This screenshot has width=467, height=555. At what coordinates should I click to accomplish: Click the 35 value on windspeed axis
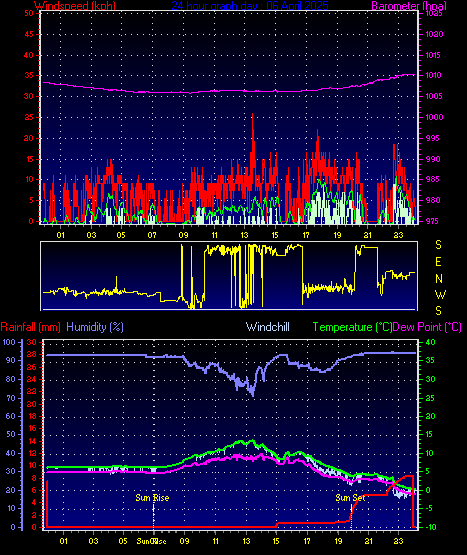point(29,75)
